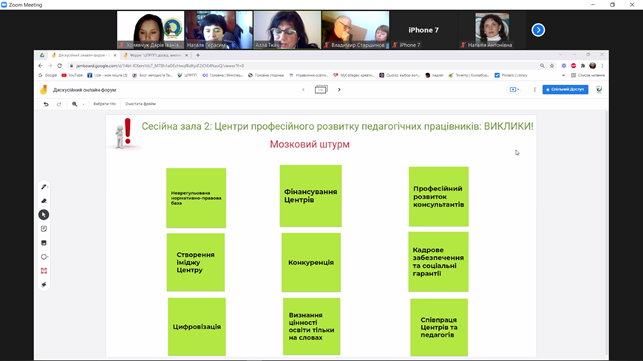Viewport: 643px width, 361px height.
Task: Redo the last Jamboard action
Action: click(x=59, y=104)
